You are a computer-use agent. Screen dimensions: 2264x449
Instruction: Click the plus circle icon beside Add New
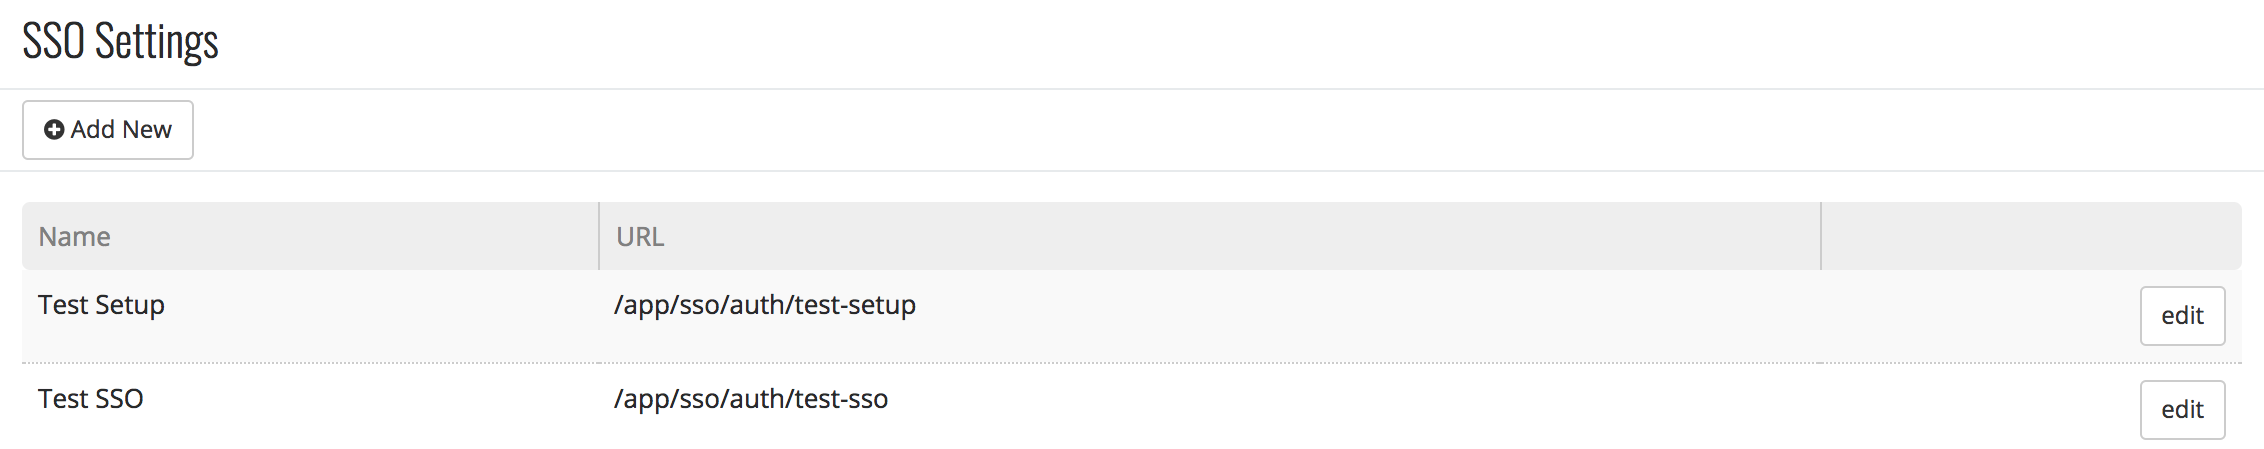click(x=54, y=130)
